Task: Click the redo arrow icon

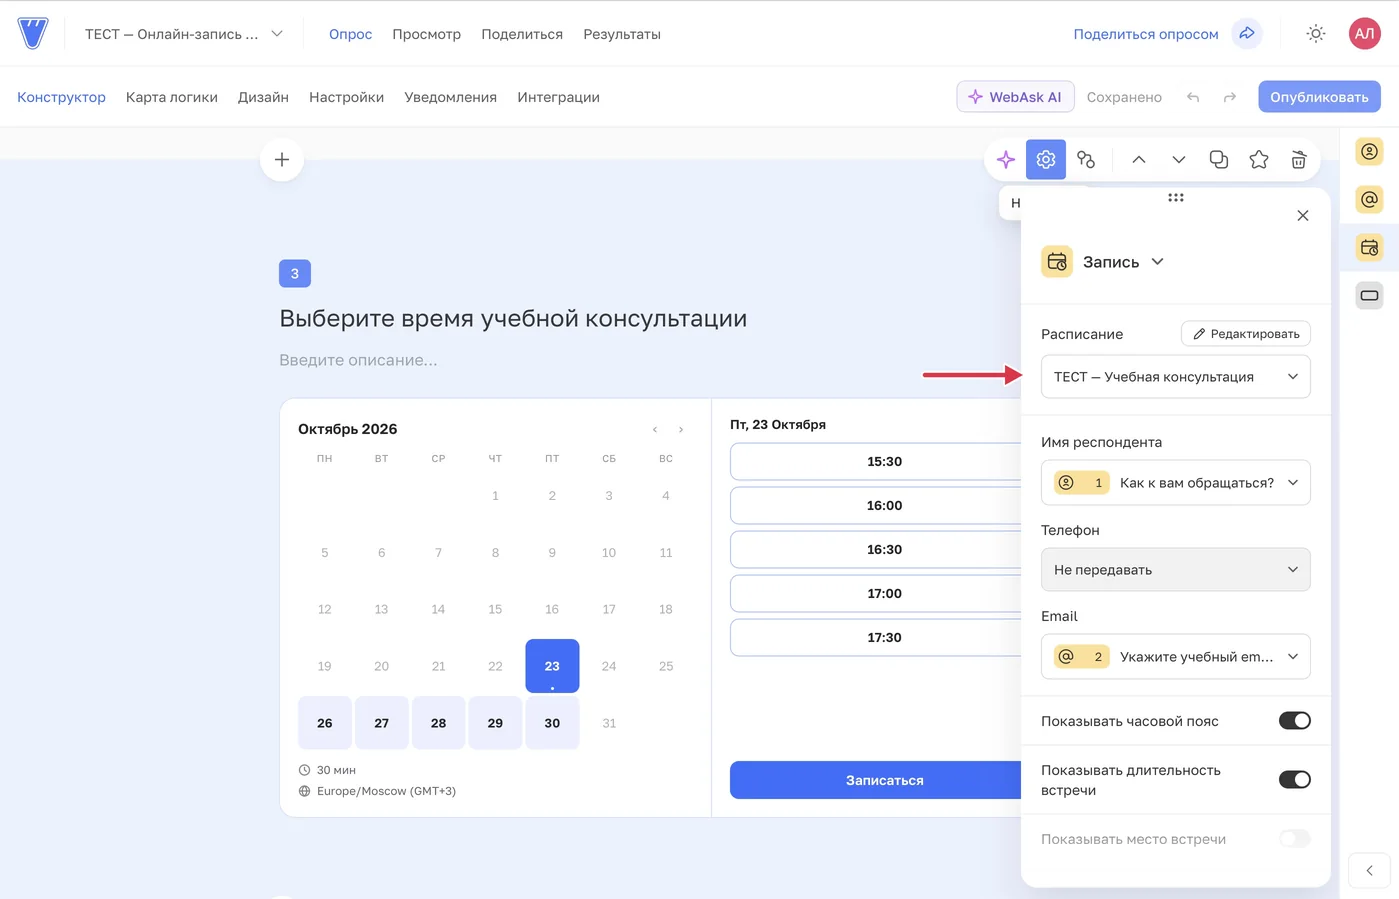Action: click(x=1230, y=97)
